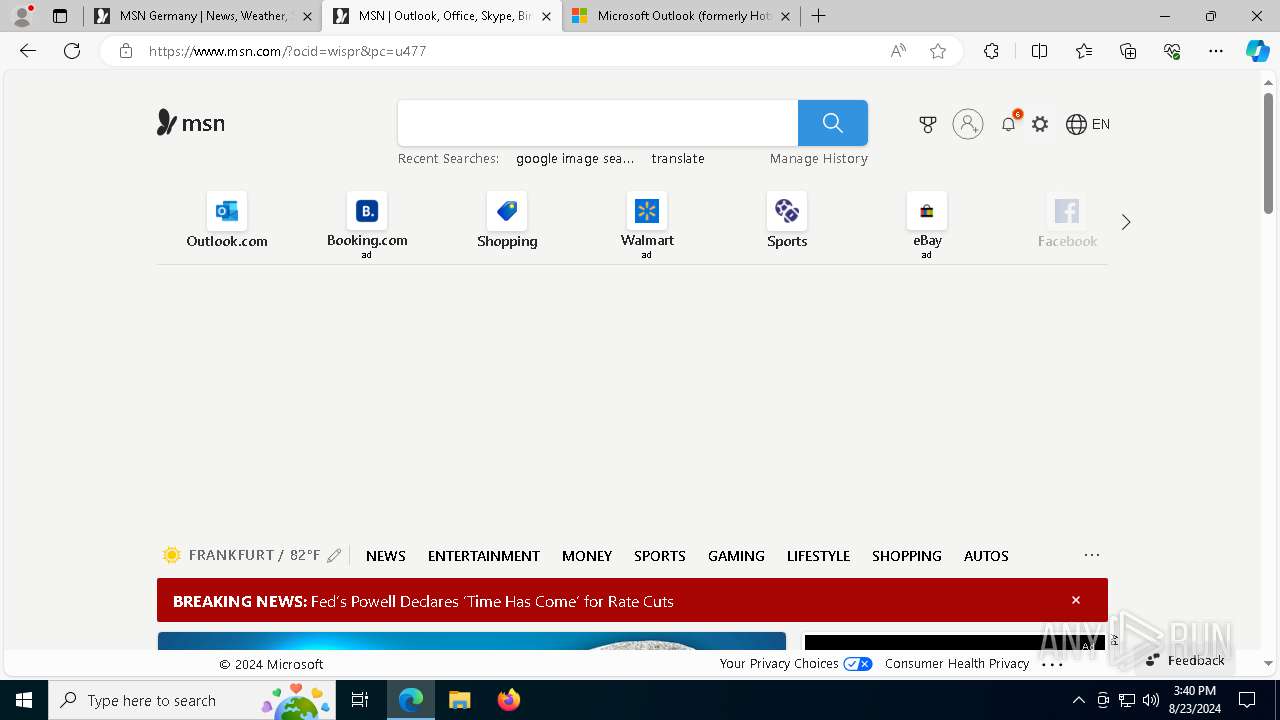1280x720 pixels.
Task: Click the address bar URL
Action: [288, 51]
